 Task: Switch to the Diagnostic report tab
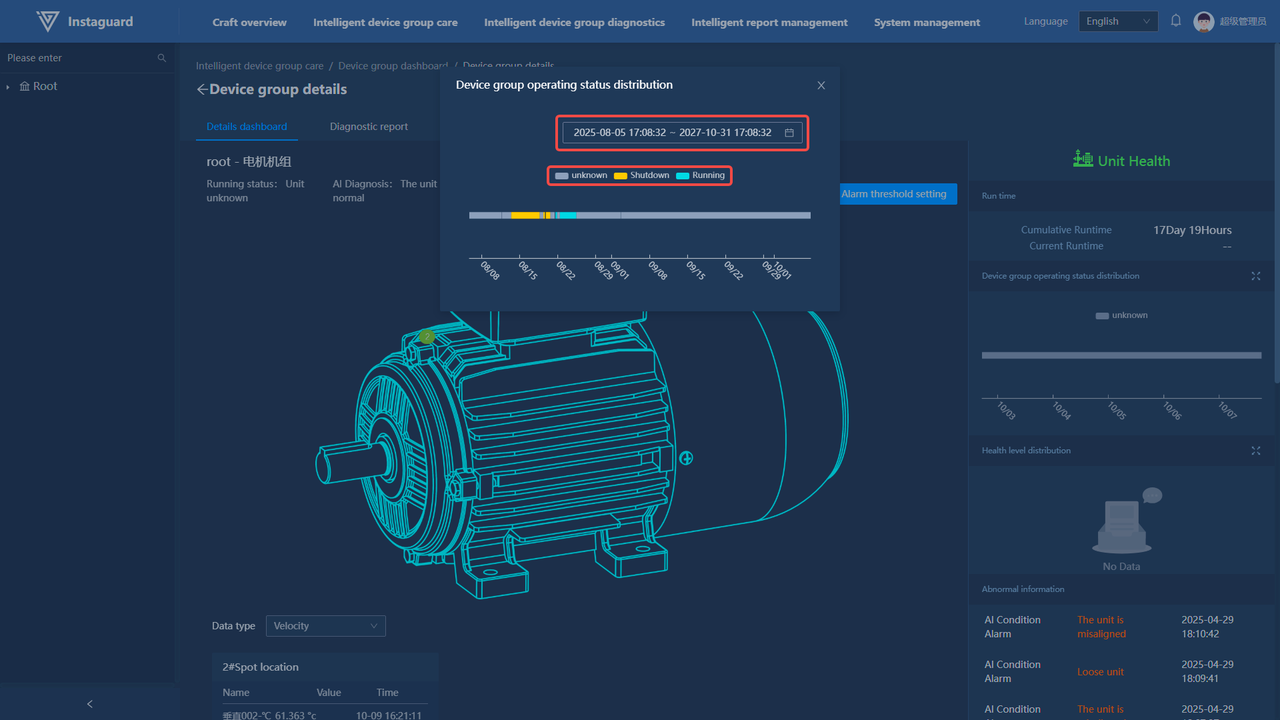(x=369, y=127)
